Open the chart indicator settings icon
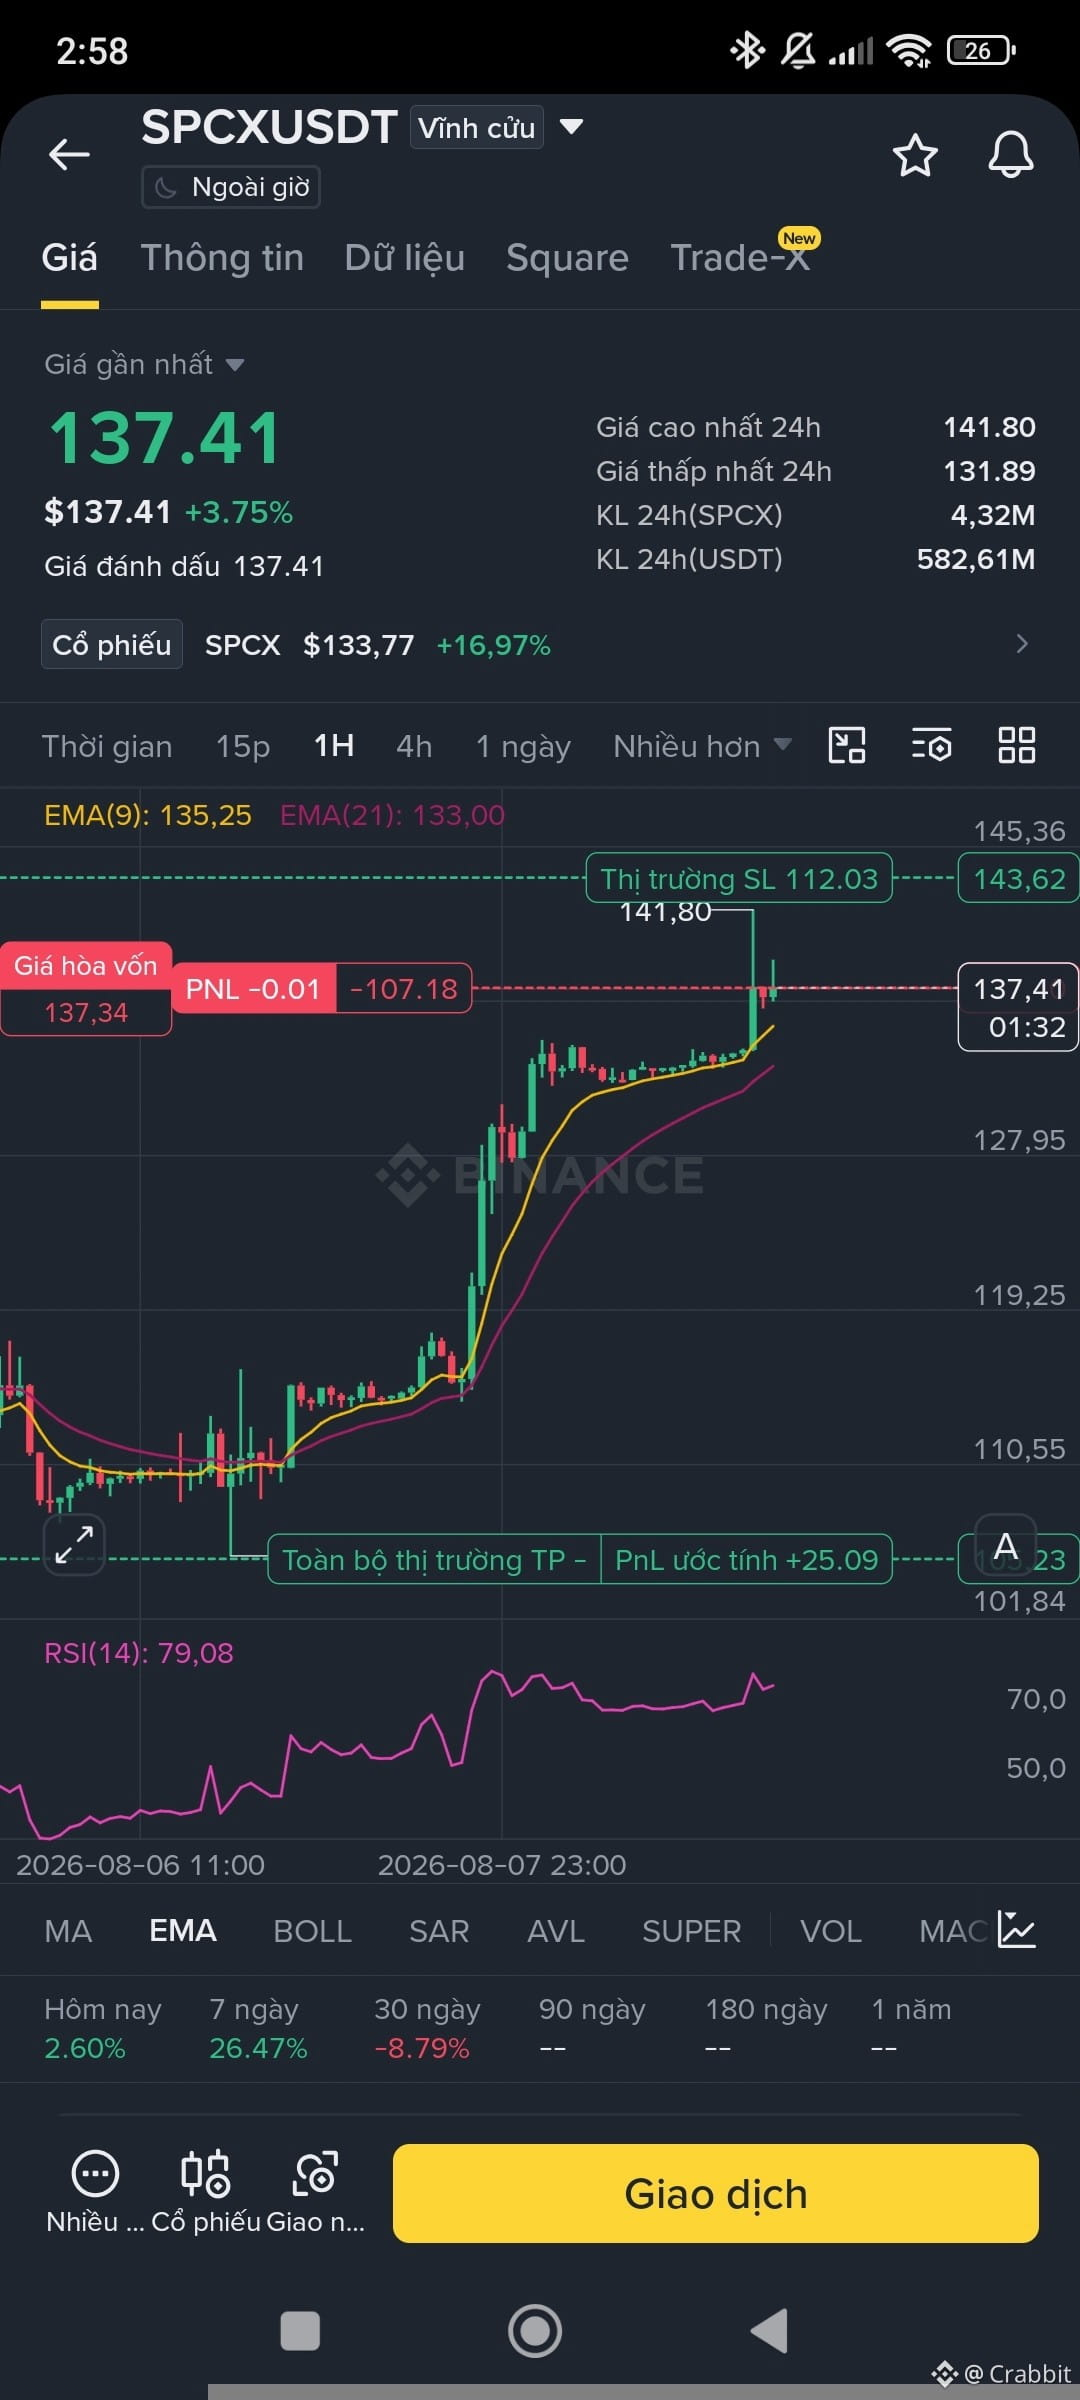The height and width of the screenshot is (2400, 1080). click(x=931, y=746)
